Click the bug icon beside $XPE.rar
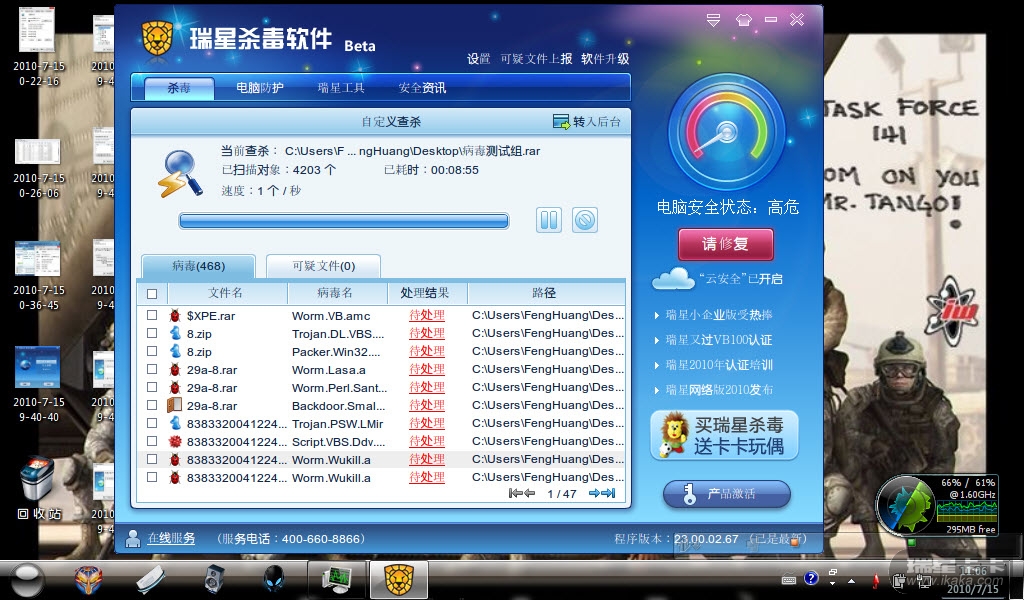Viewport: 1024px width, 600px height. coord(174,315)
